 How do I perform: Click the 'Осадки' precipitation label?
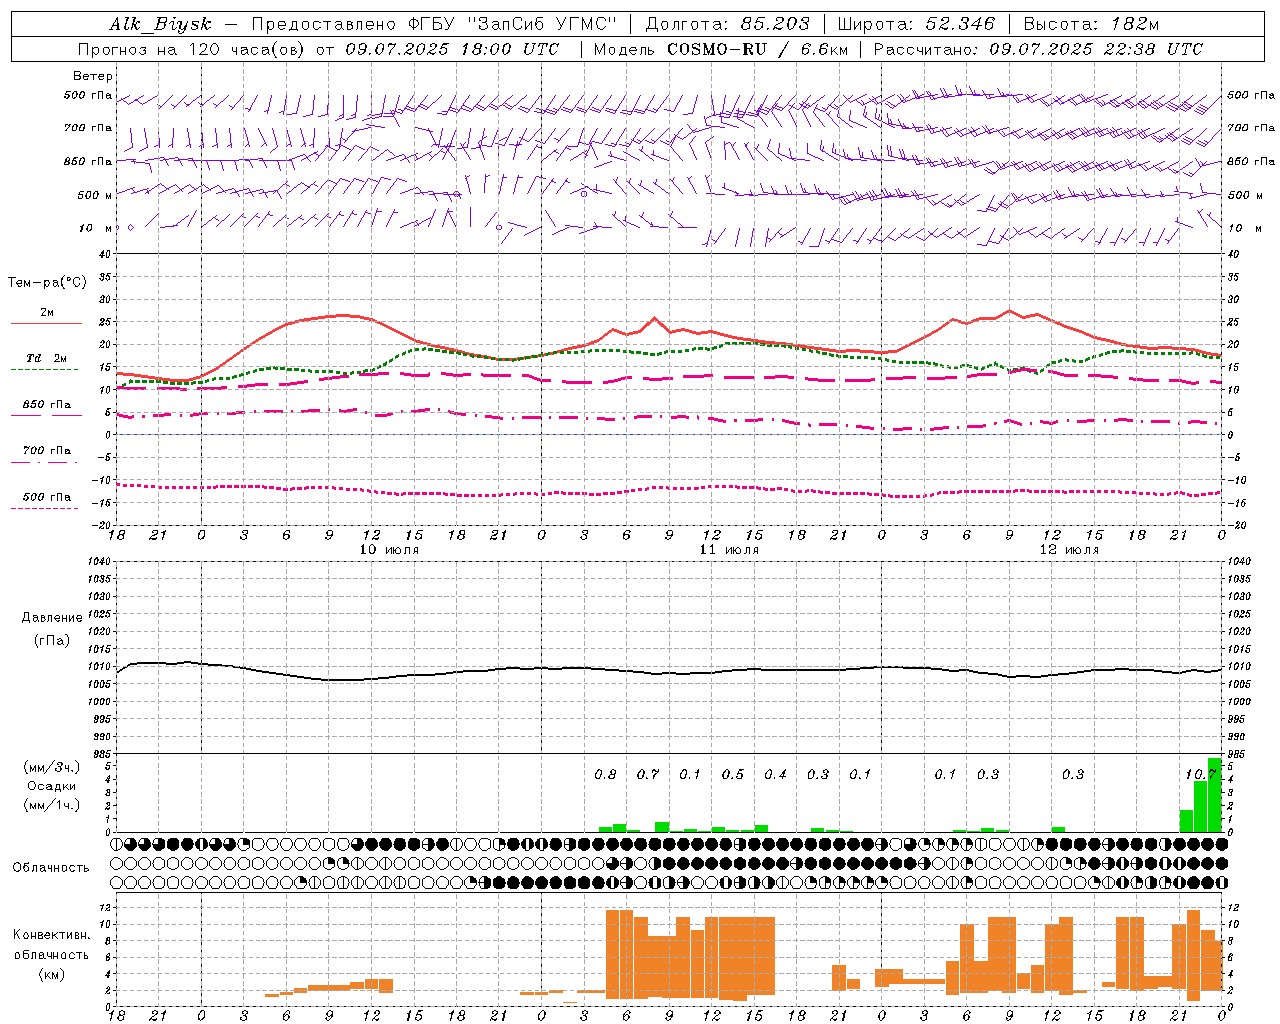[x=52, y=786]
